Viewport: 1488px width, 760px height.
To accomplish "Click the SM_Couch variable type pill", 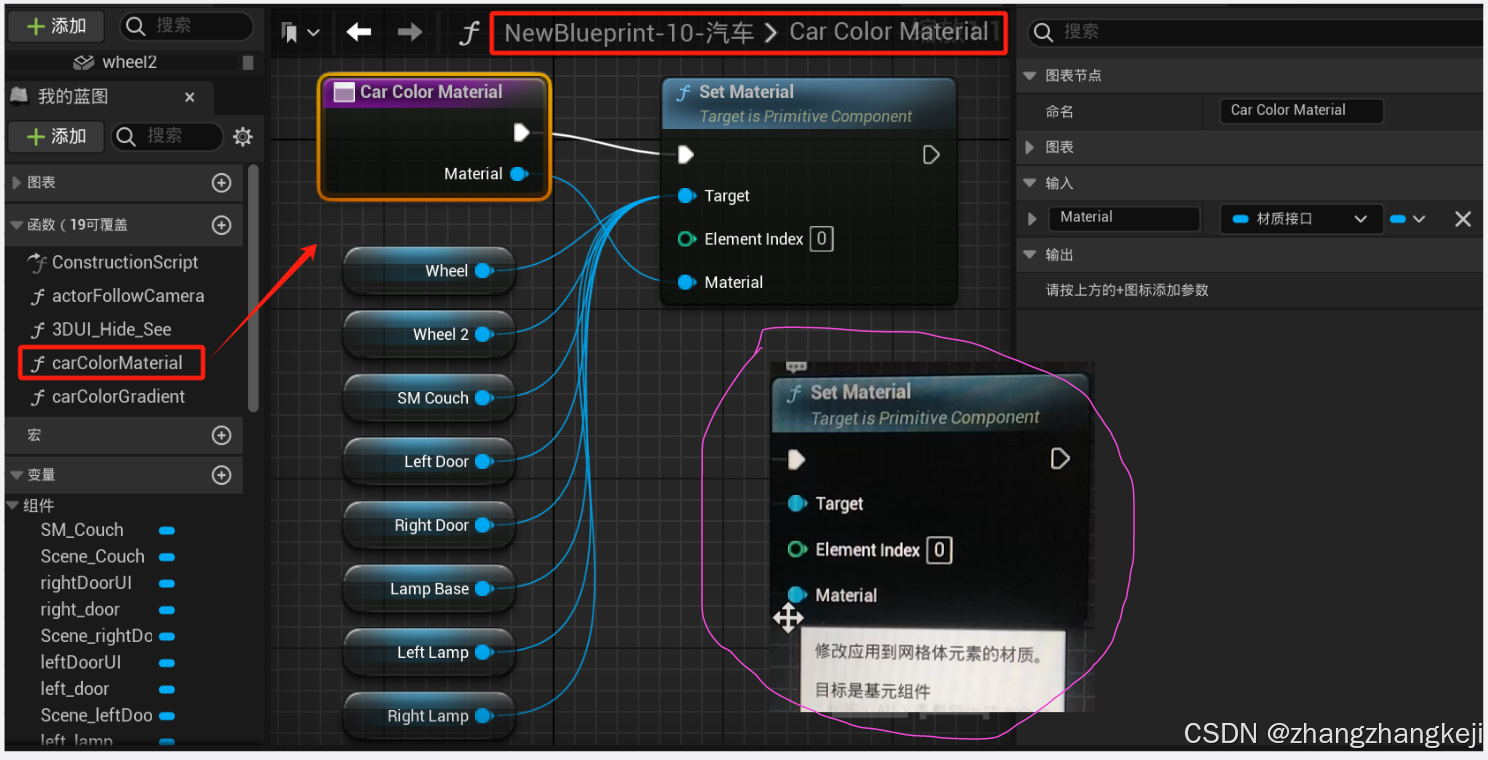I will coord(167,530).
